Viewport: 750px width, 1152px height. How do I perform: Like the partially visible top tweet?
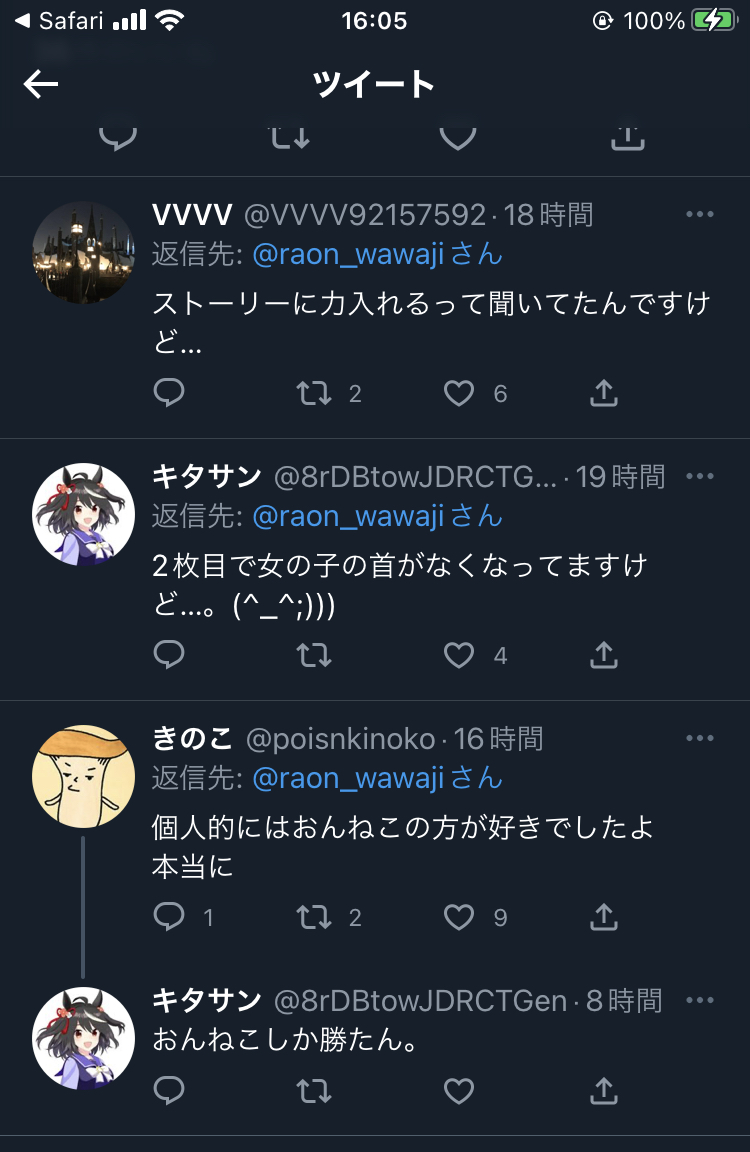(458, 137)
